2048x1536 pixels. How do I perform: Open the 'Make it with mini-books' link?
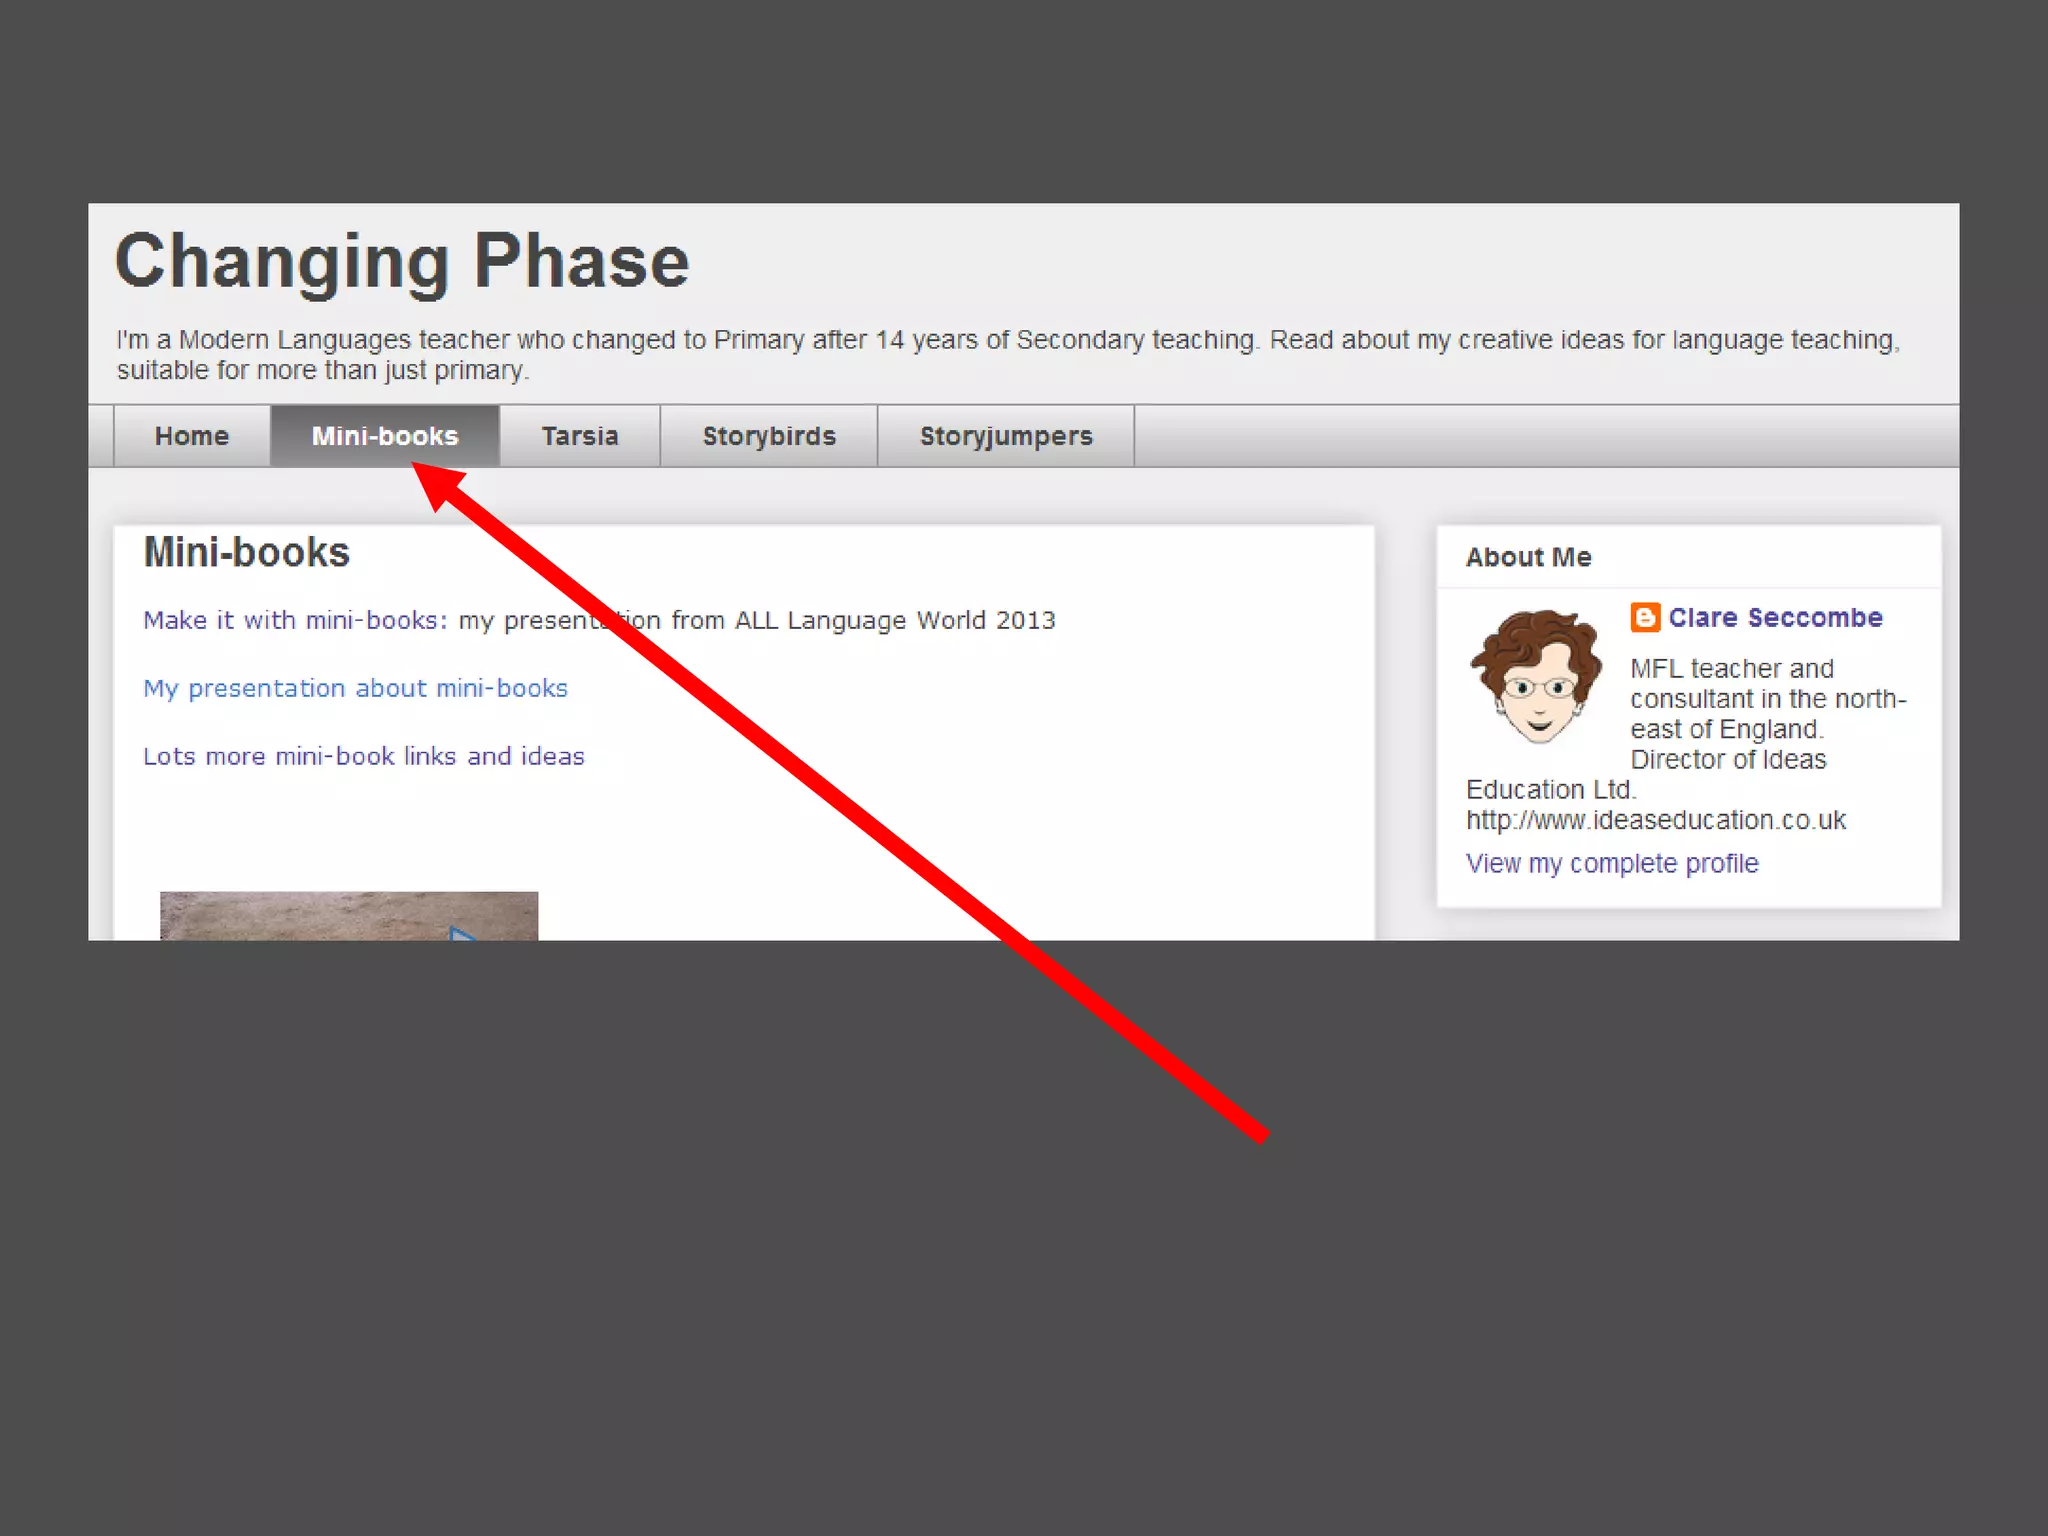295,620
